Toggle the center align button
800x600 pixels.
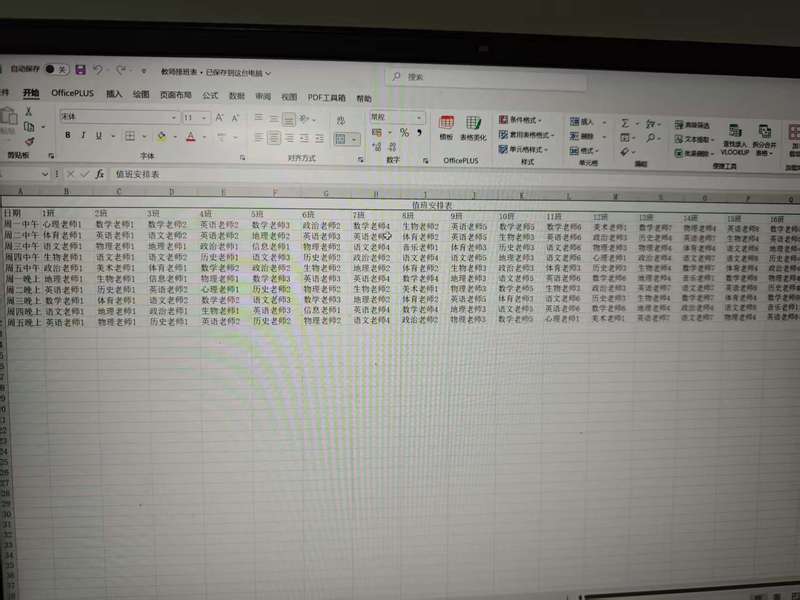274,138
